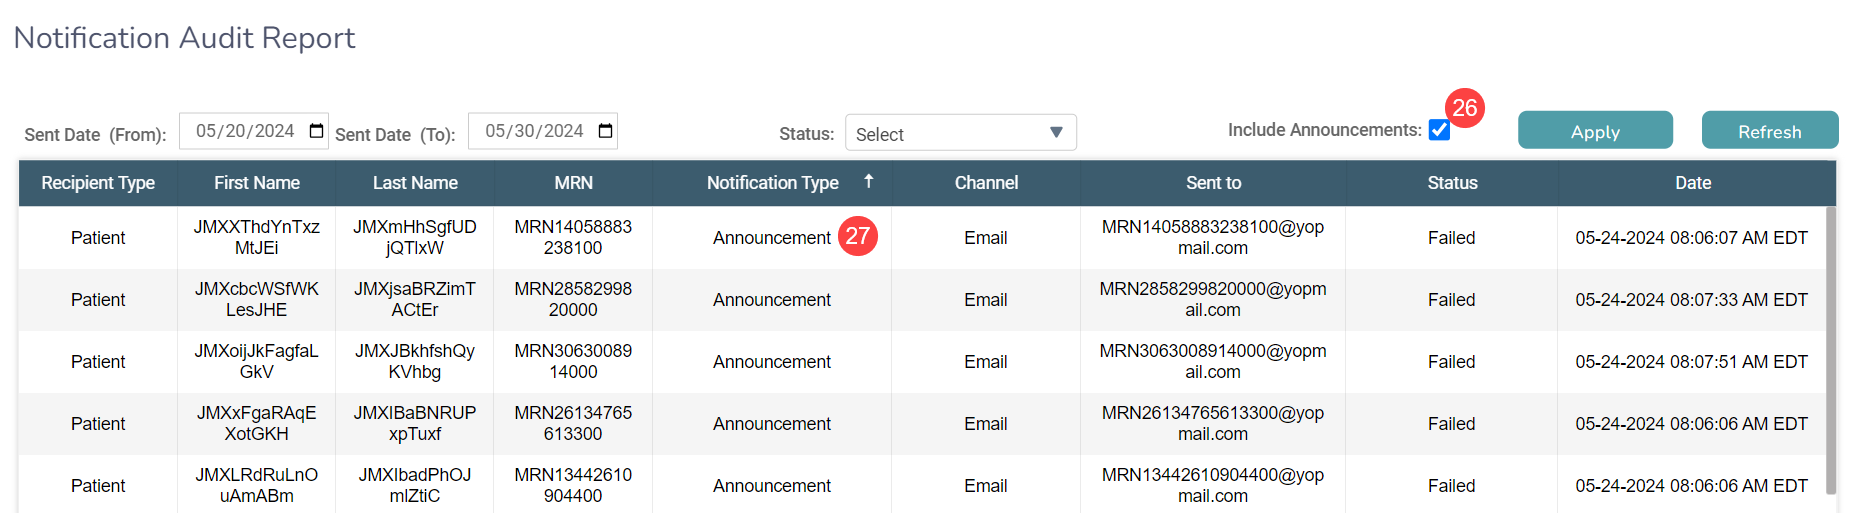The image size is (1849, 513).
Task: Open calendar picker in Sent Date To field
Action: [605, 131]
